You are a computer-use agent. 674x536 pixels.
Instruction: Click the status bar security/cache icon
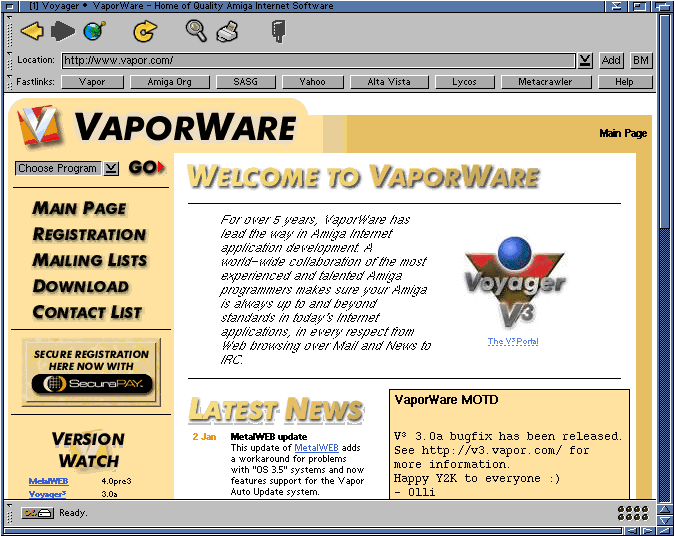coord(38,513)
